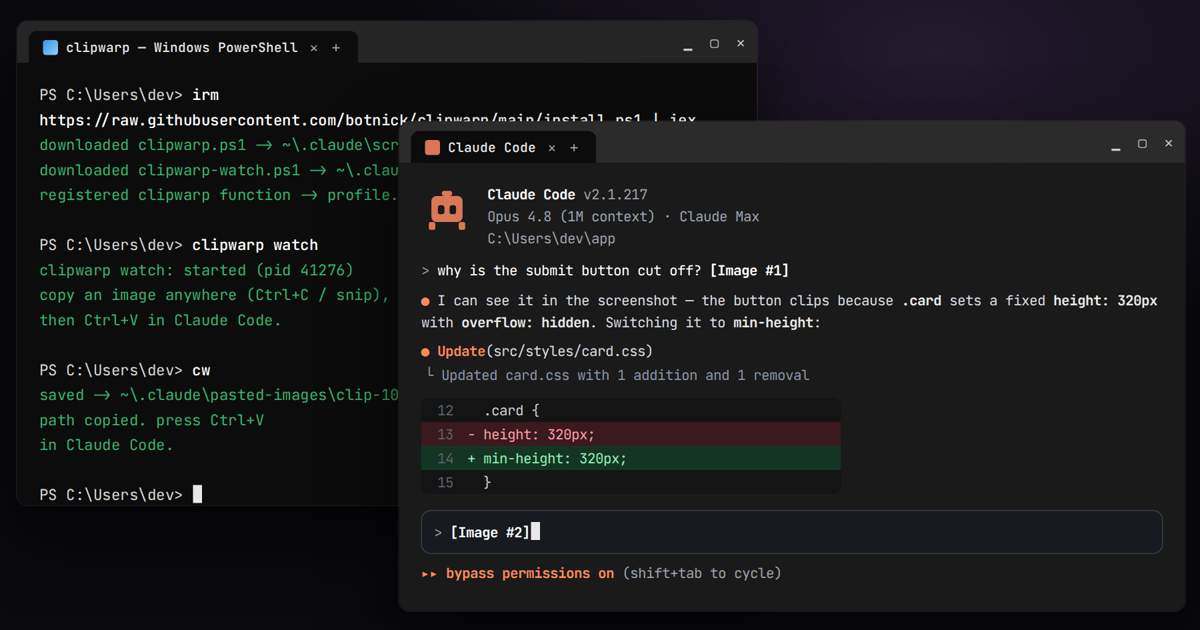Click 'saved → ~\.claude\pasted-images' line
The height and width of the screenshot is (630, 1200).
point(219,395)
